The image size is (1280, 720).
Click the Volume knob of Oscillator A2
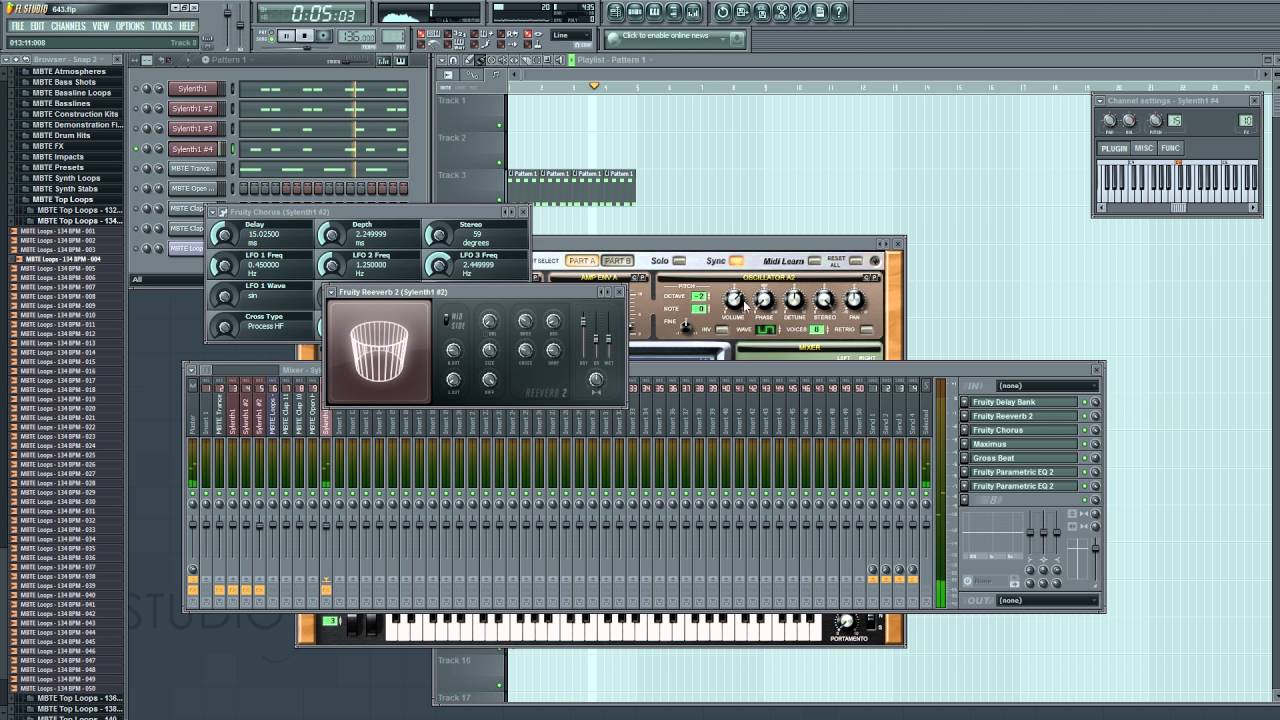[x=733, y=299]
